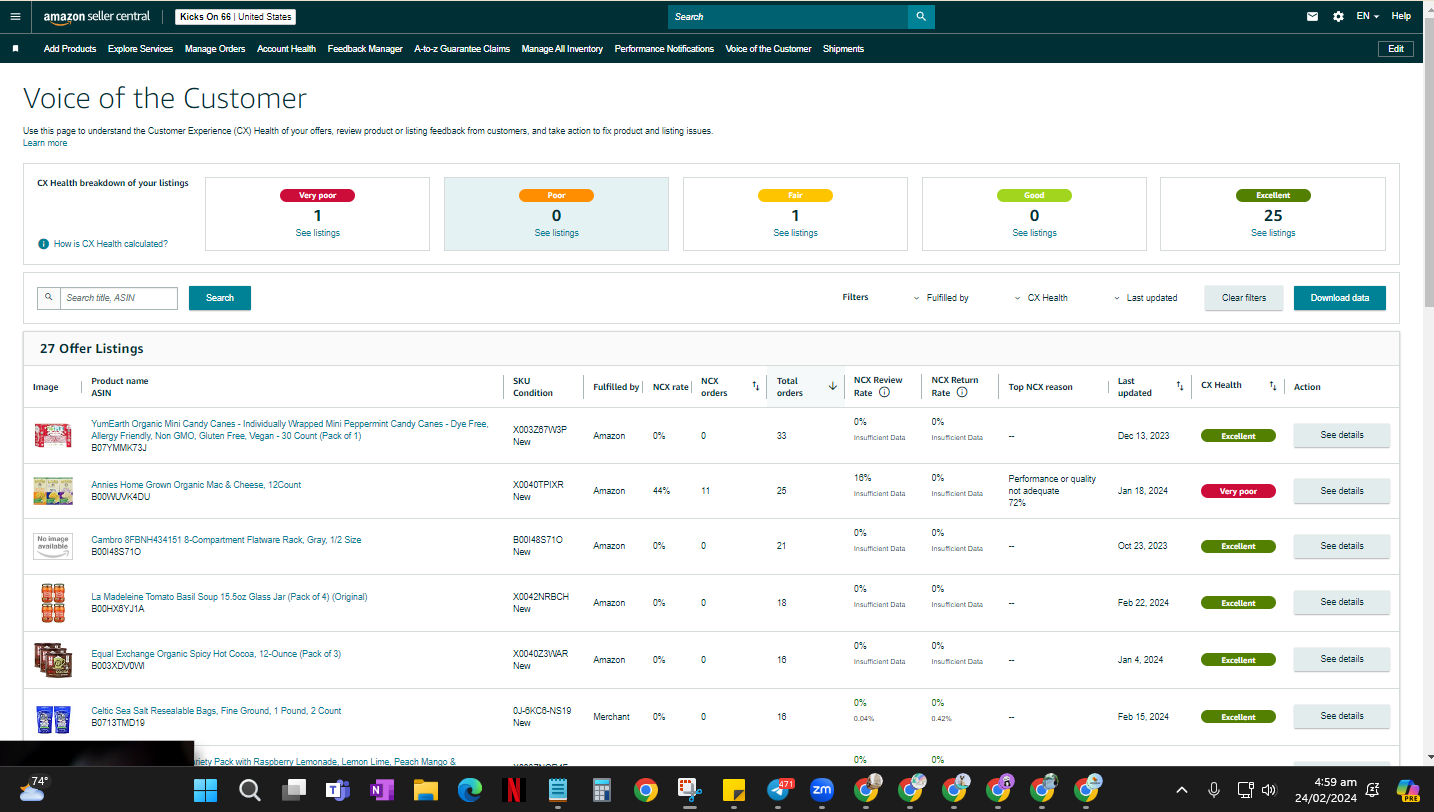Viewport: 1434px width, 812px height.
Task: Open Manage All Inventory
Action: point(562,49)
